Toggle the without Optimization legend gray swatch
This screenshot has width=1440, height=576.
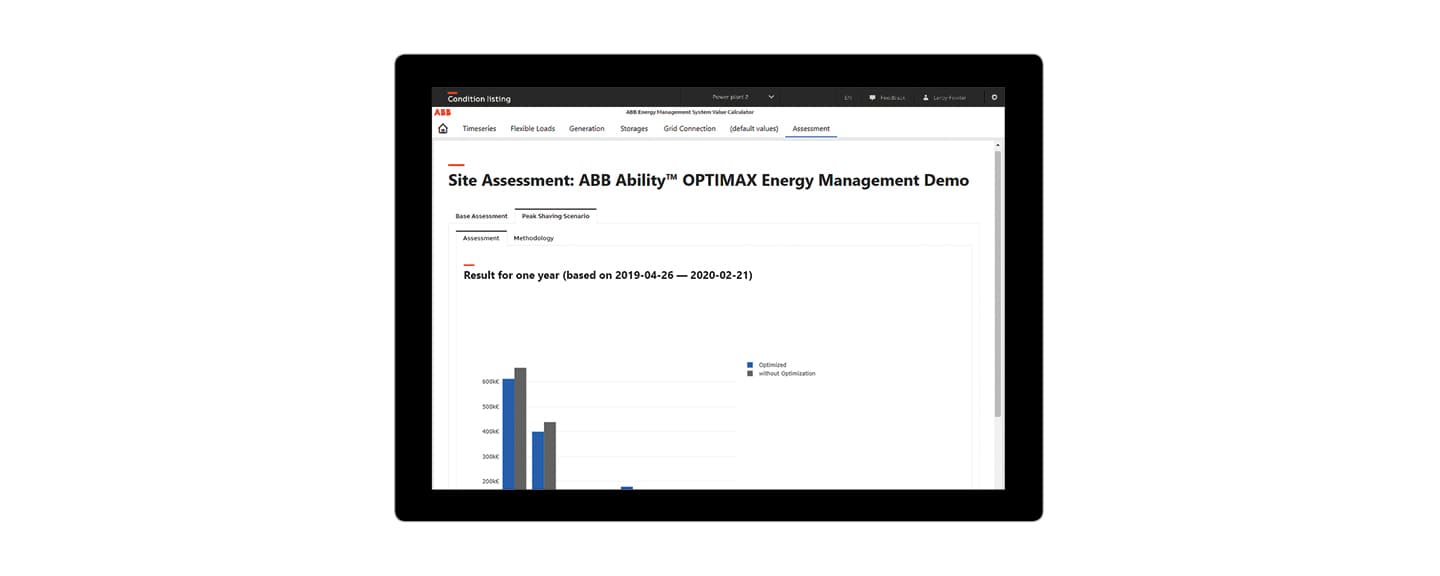coord(750,373)
